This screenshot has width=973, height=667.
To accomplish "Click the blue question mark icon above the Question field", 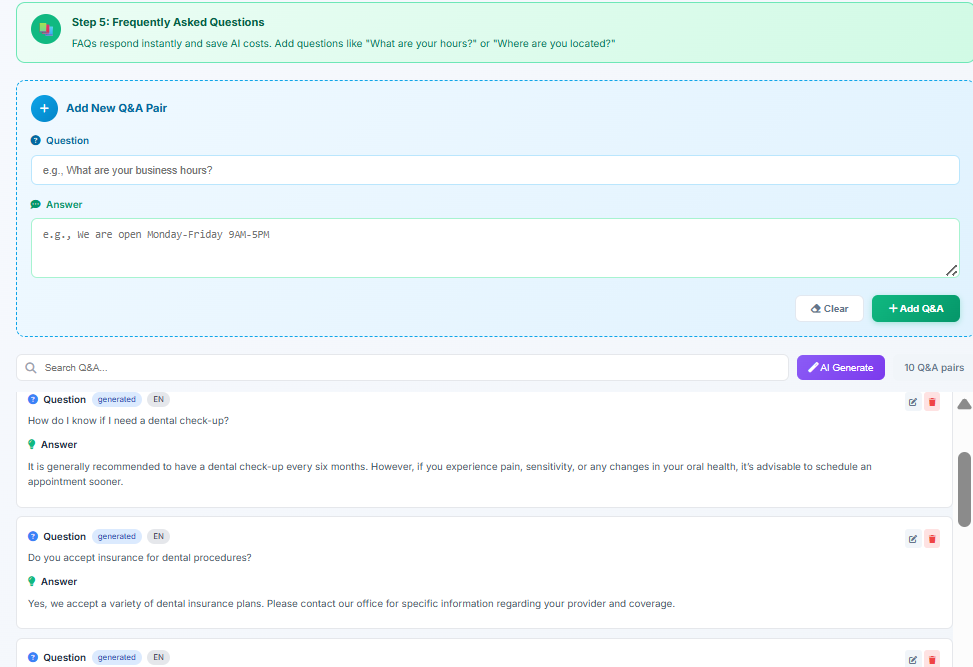I will tap(37, 140).
